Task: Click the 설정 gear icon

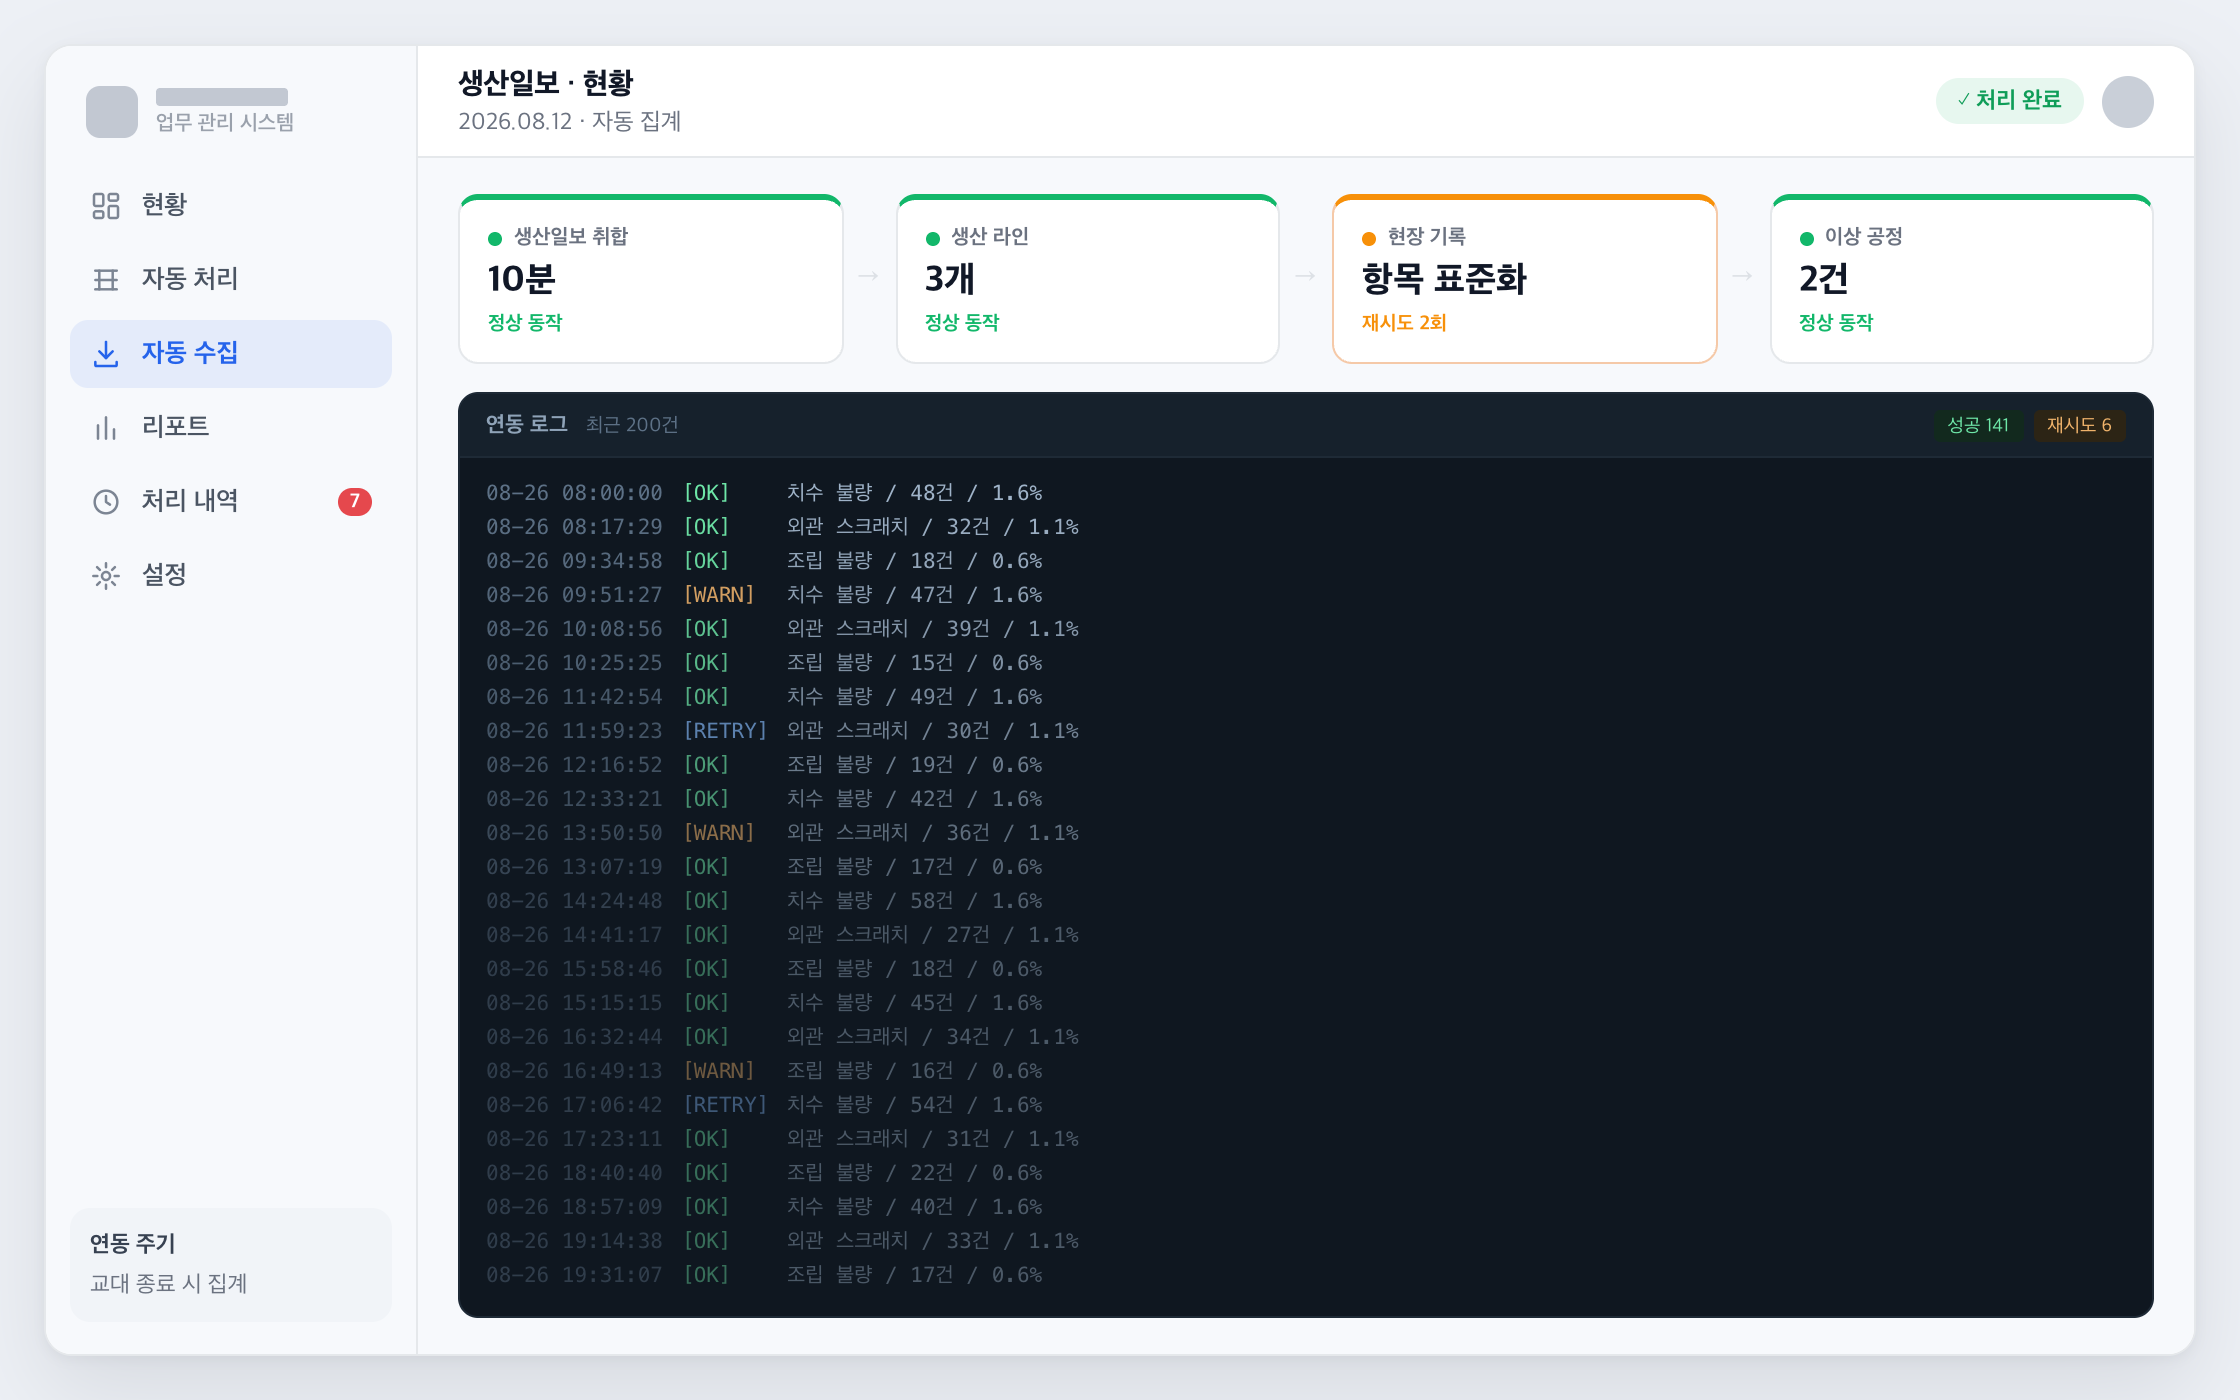Action: click(x=106, y=575)
